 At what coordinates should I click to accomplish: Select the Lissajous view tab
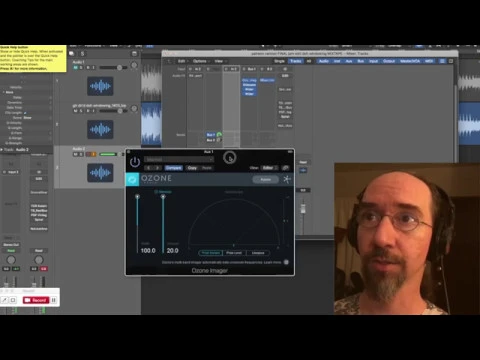point(258,253)
